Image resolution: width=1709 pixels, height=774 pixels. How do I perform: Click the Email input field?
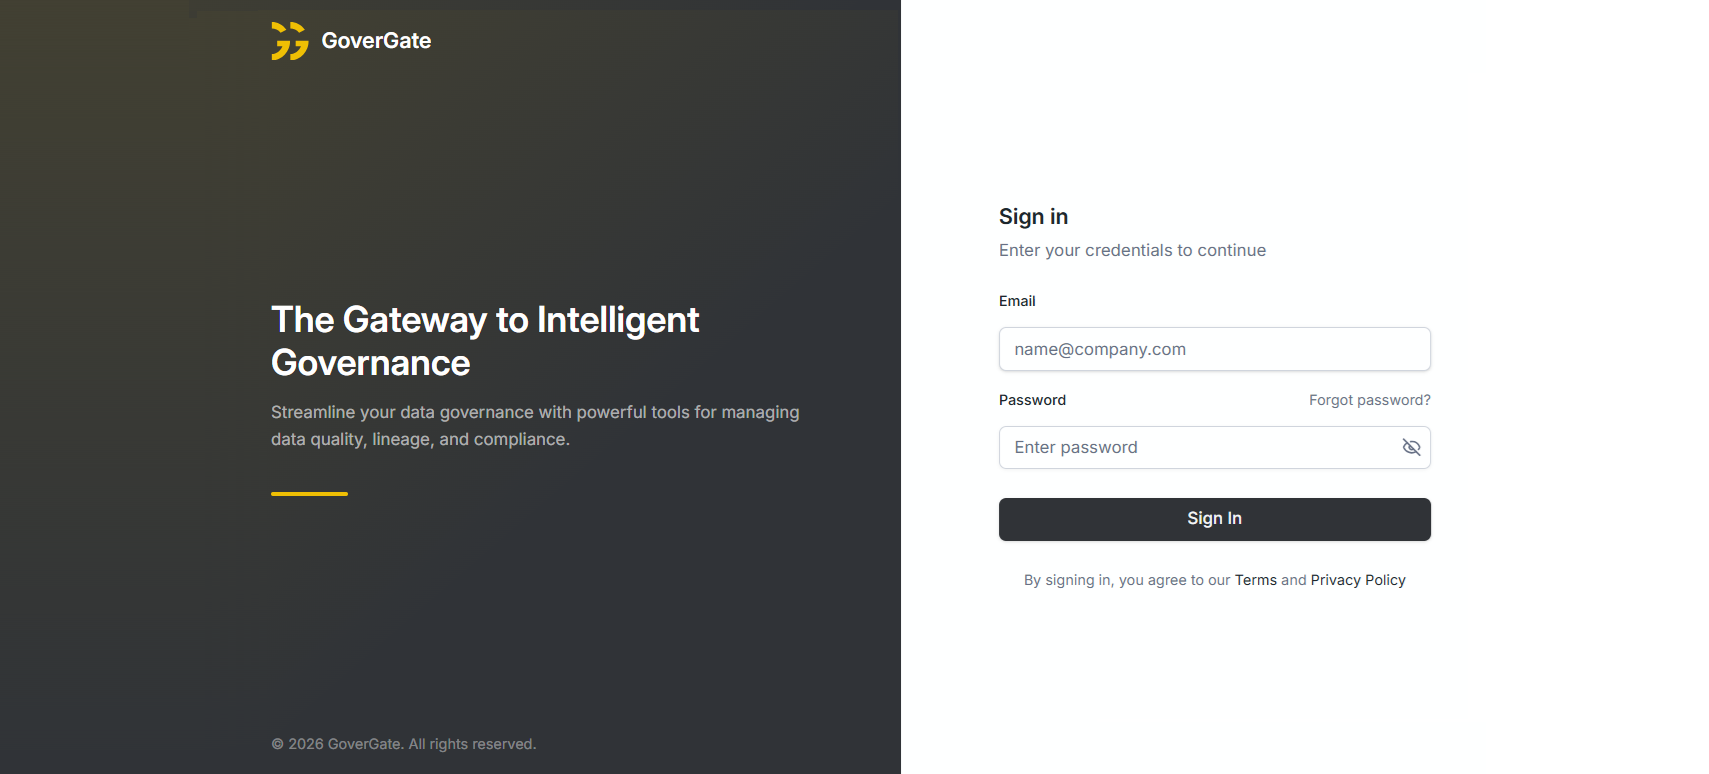point(1214,349)
